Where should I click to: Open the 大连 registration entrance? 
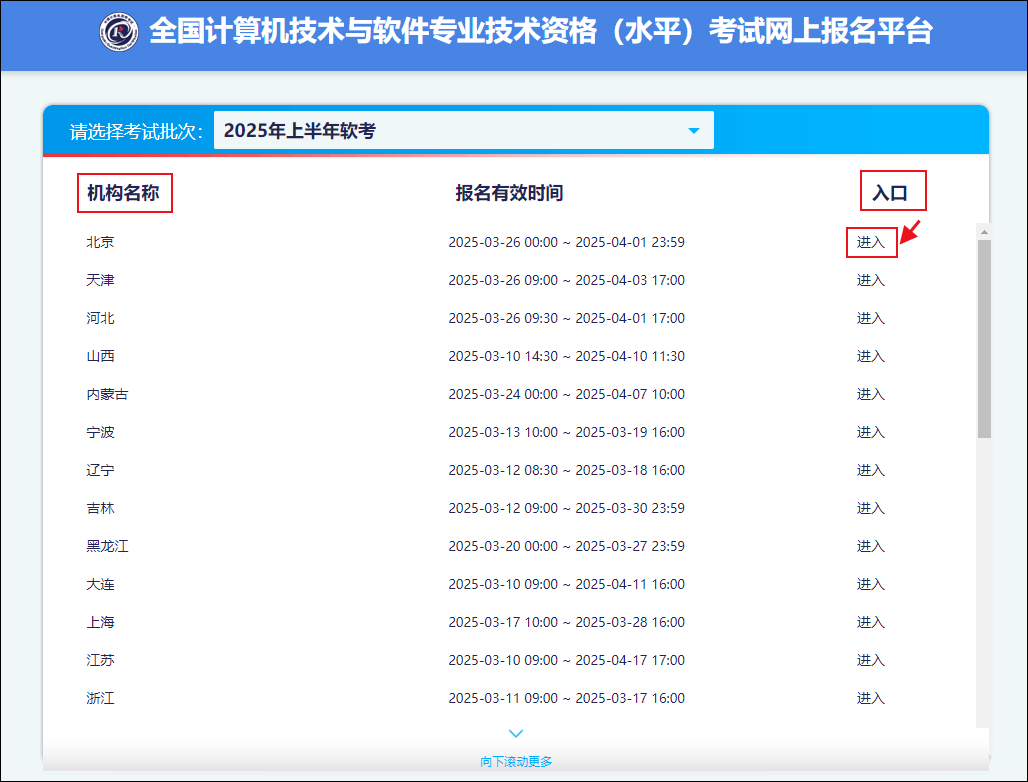[x=871, y=584]
